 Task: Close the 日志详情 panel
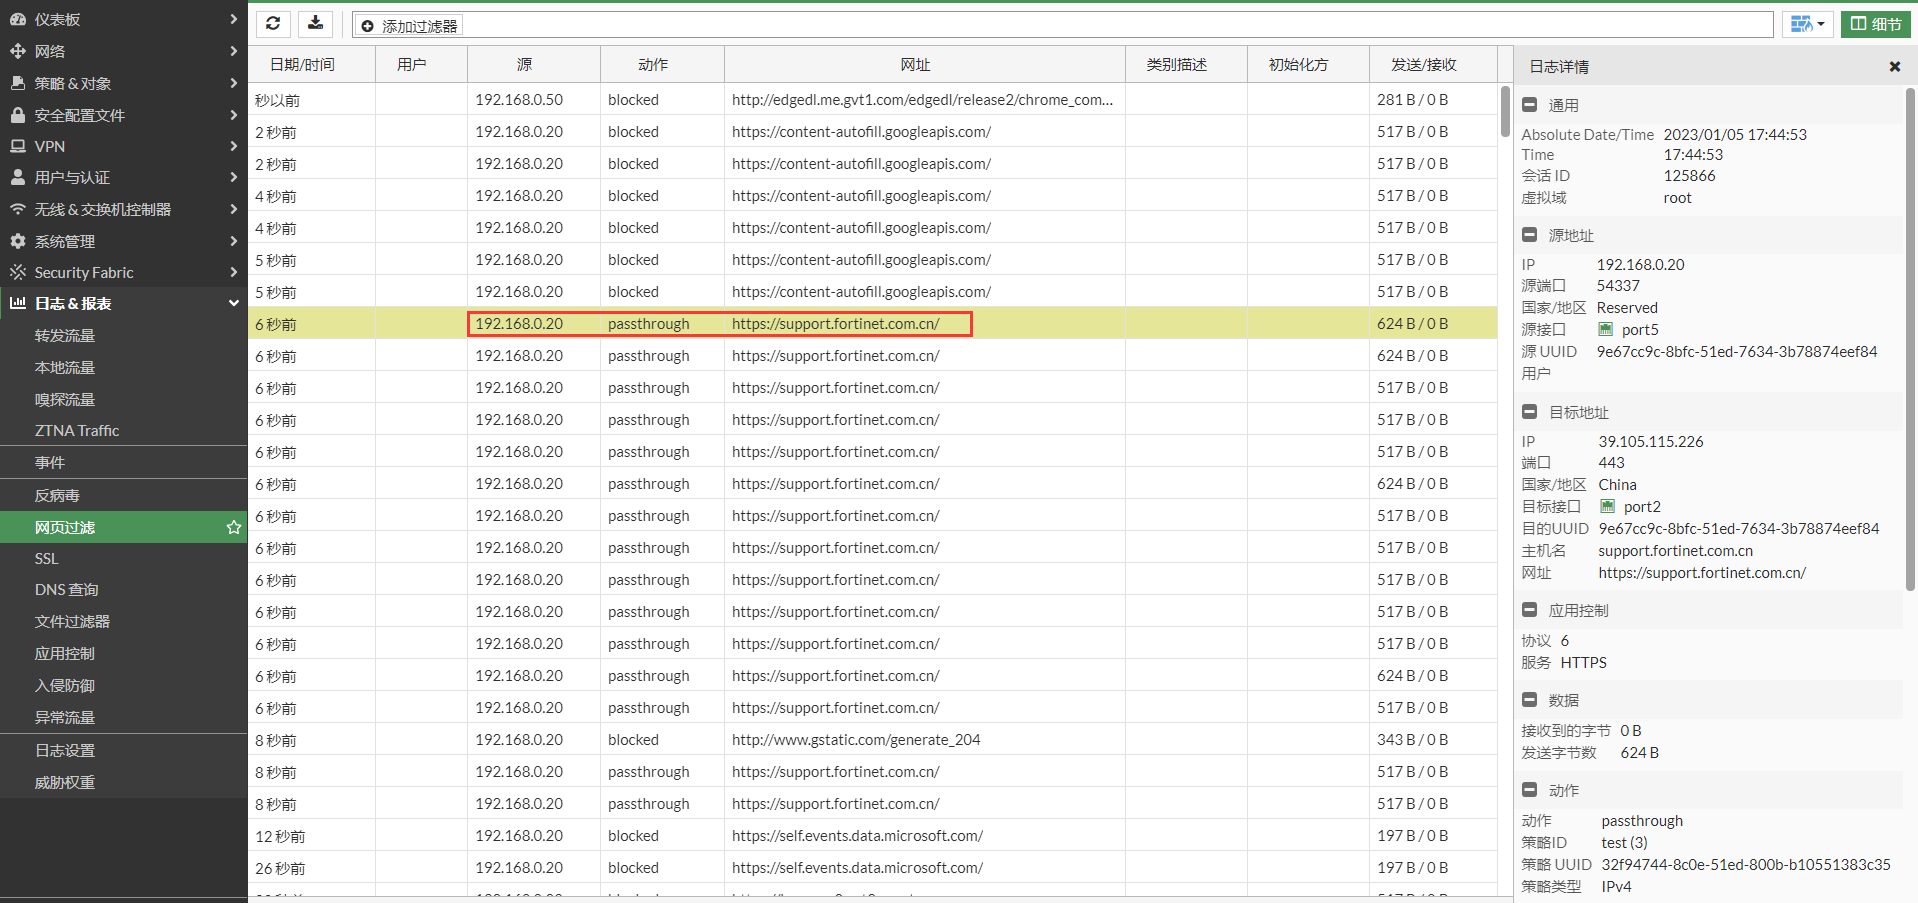click(1894, 67)
